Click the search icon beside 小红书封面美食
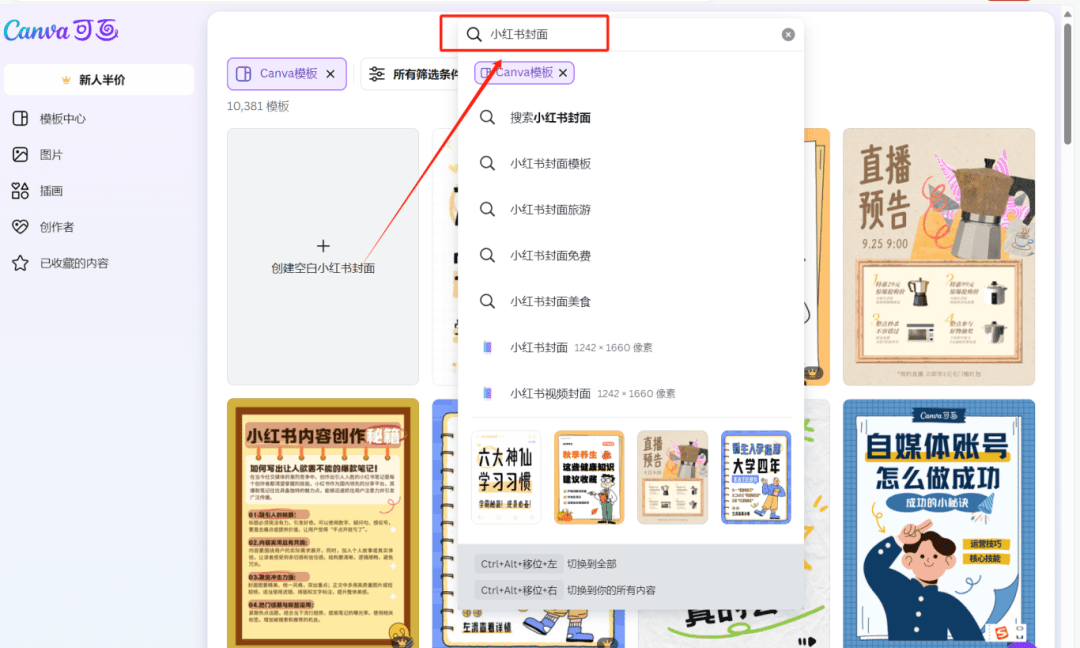The height and width of the screenshot is (648, 1080). [x=487, y=302]
